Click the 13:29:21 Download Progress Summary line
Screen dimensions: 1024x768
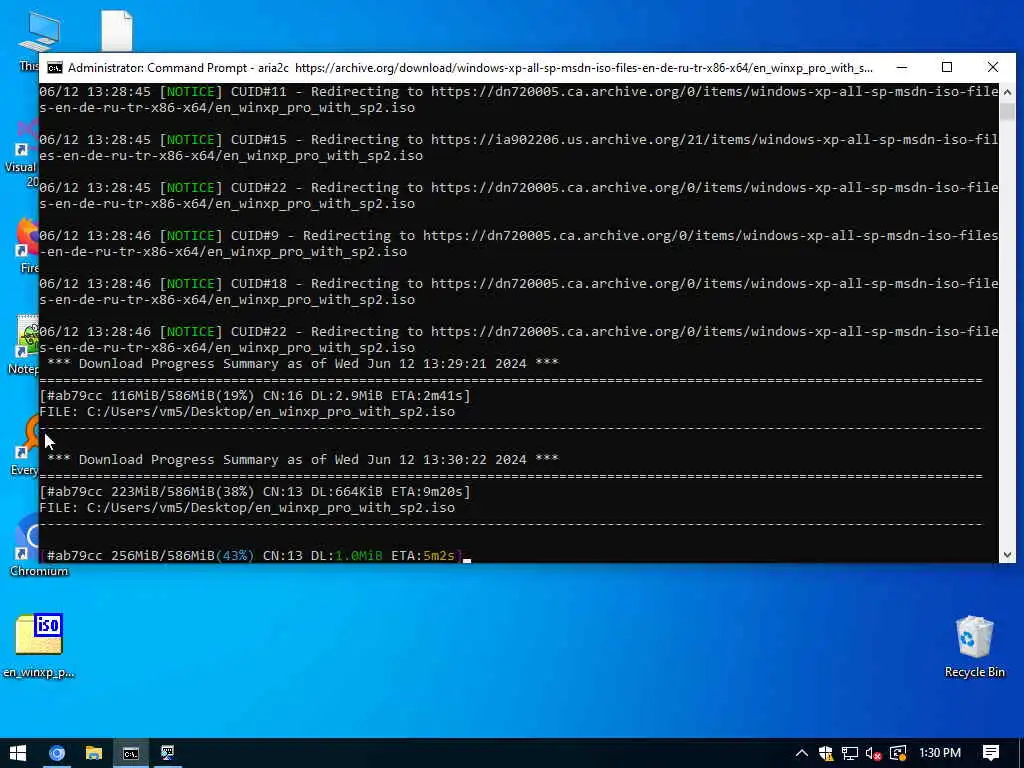302,364
